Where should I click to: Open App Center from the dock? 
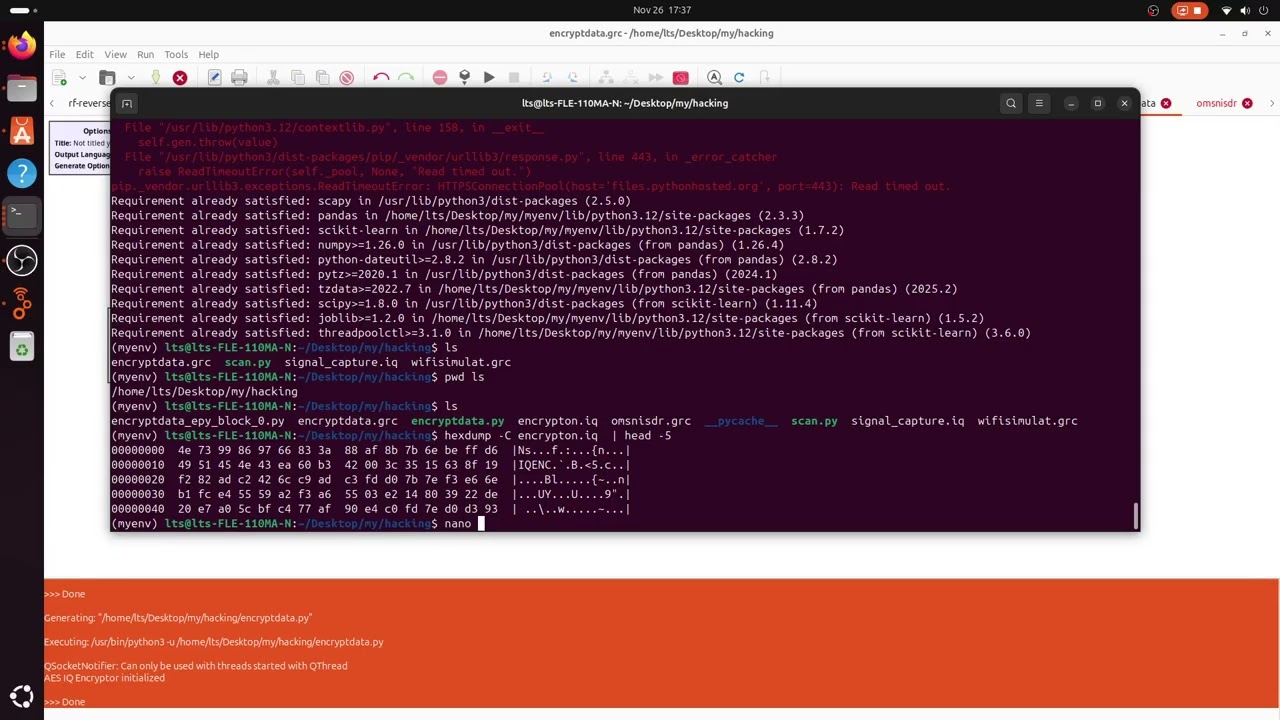tap(21, 131)
